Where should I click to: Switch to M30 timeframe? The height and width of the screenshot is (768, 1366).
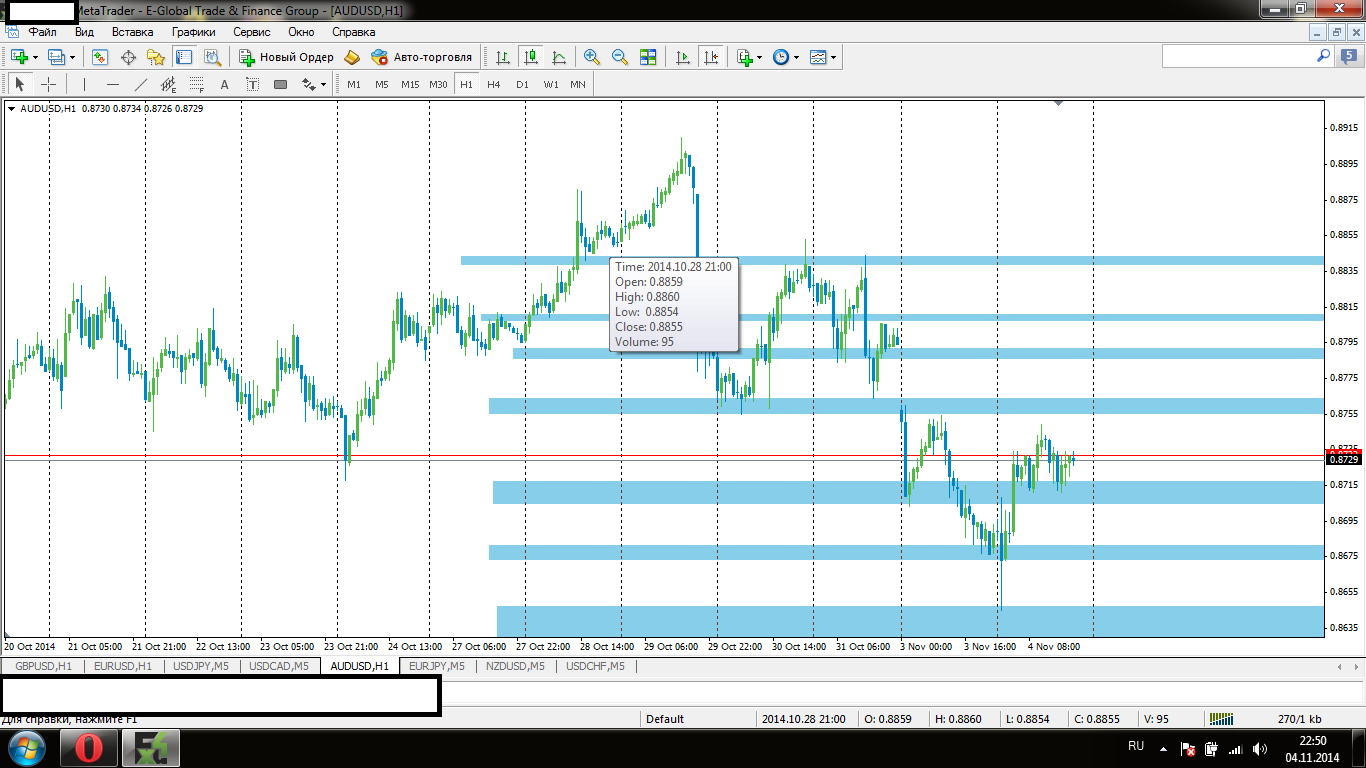[438, 84]
